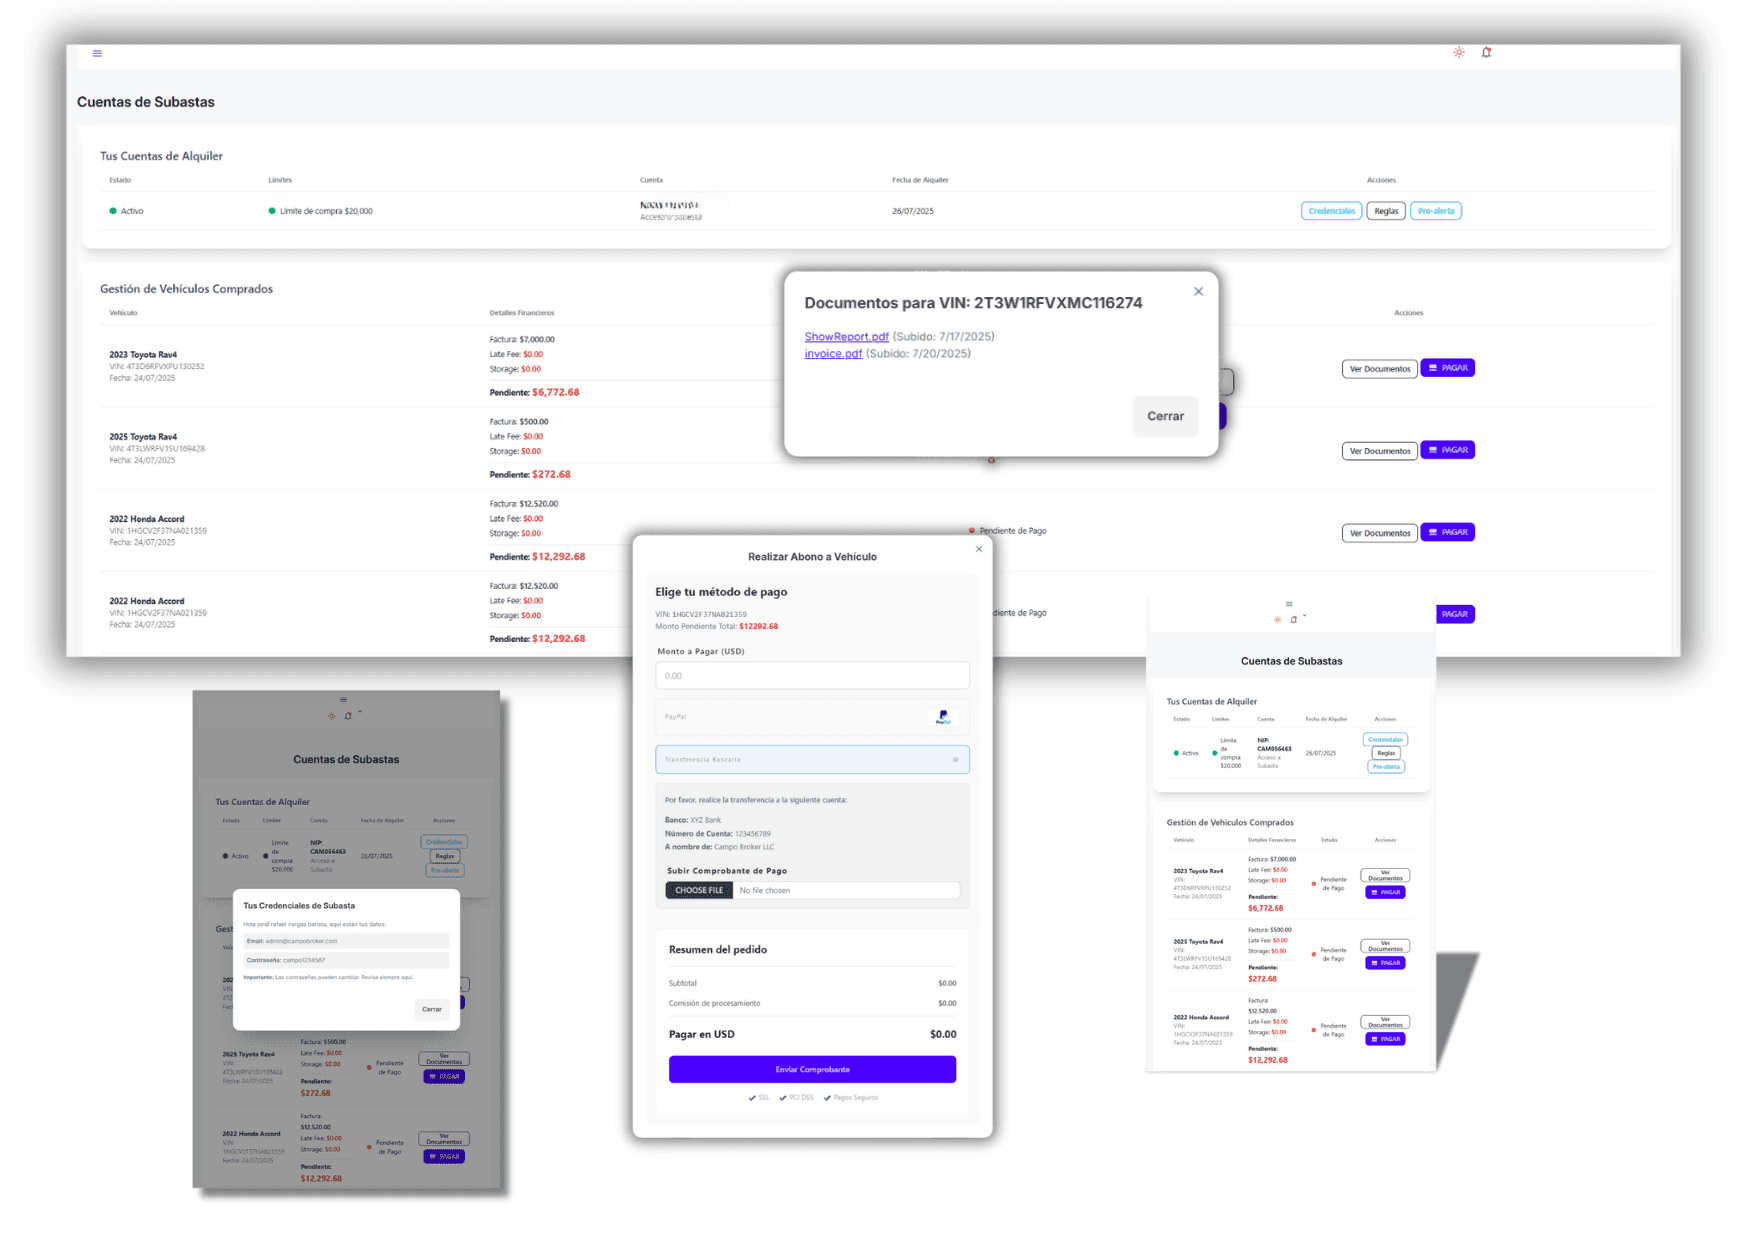Select PayPal payment method option
This screenshot has height=1240, width=1748.
[811, 717]
